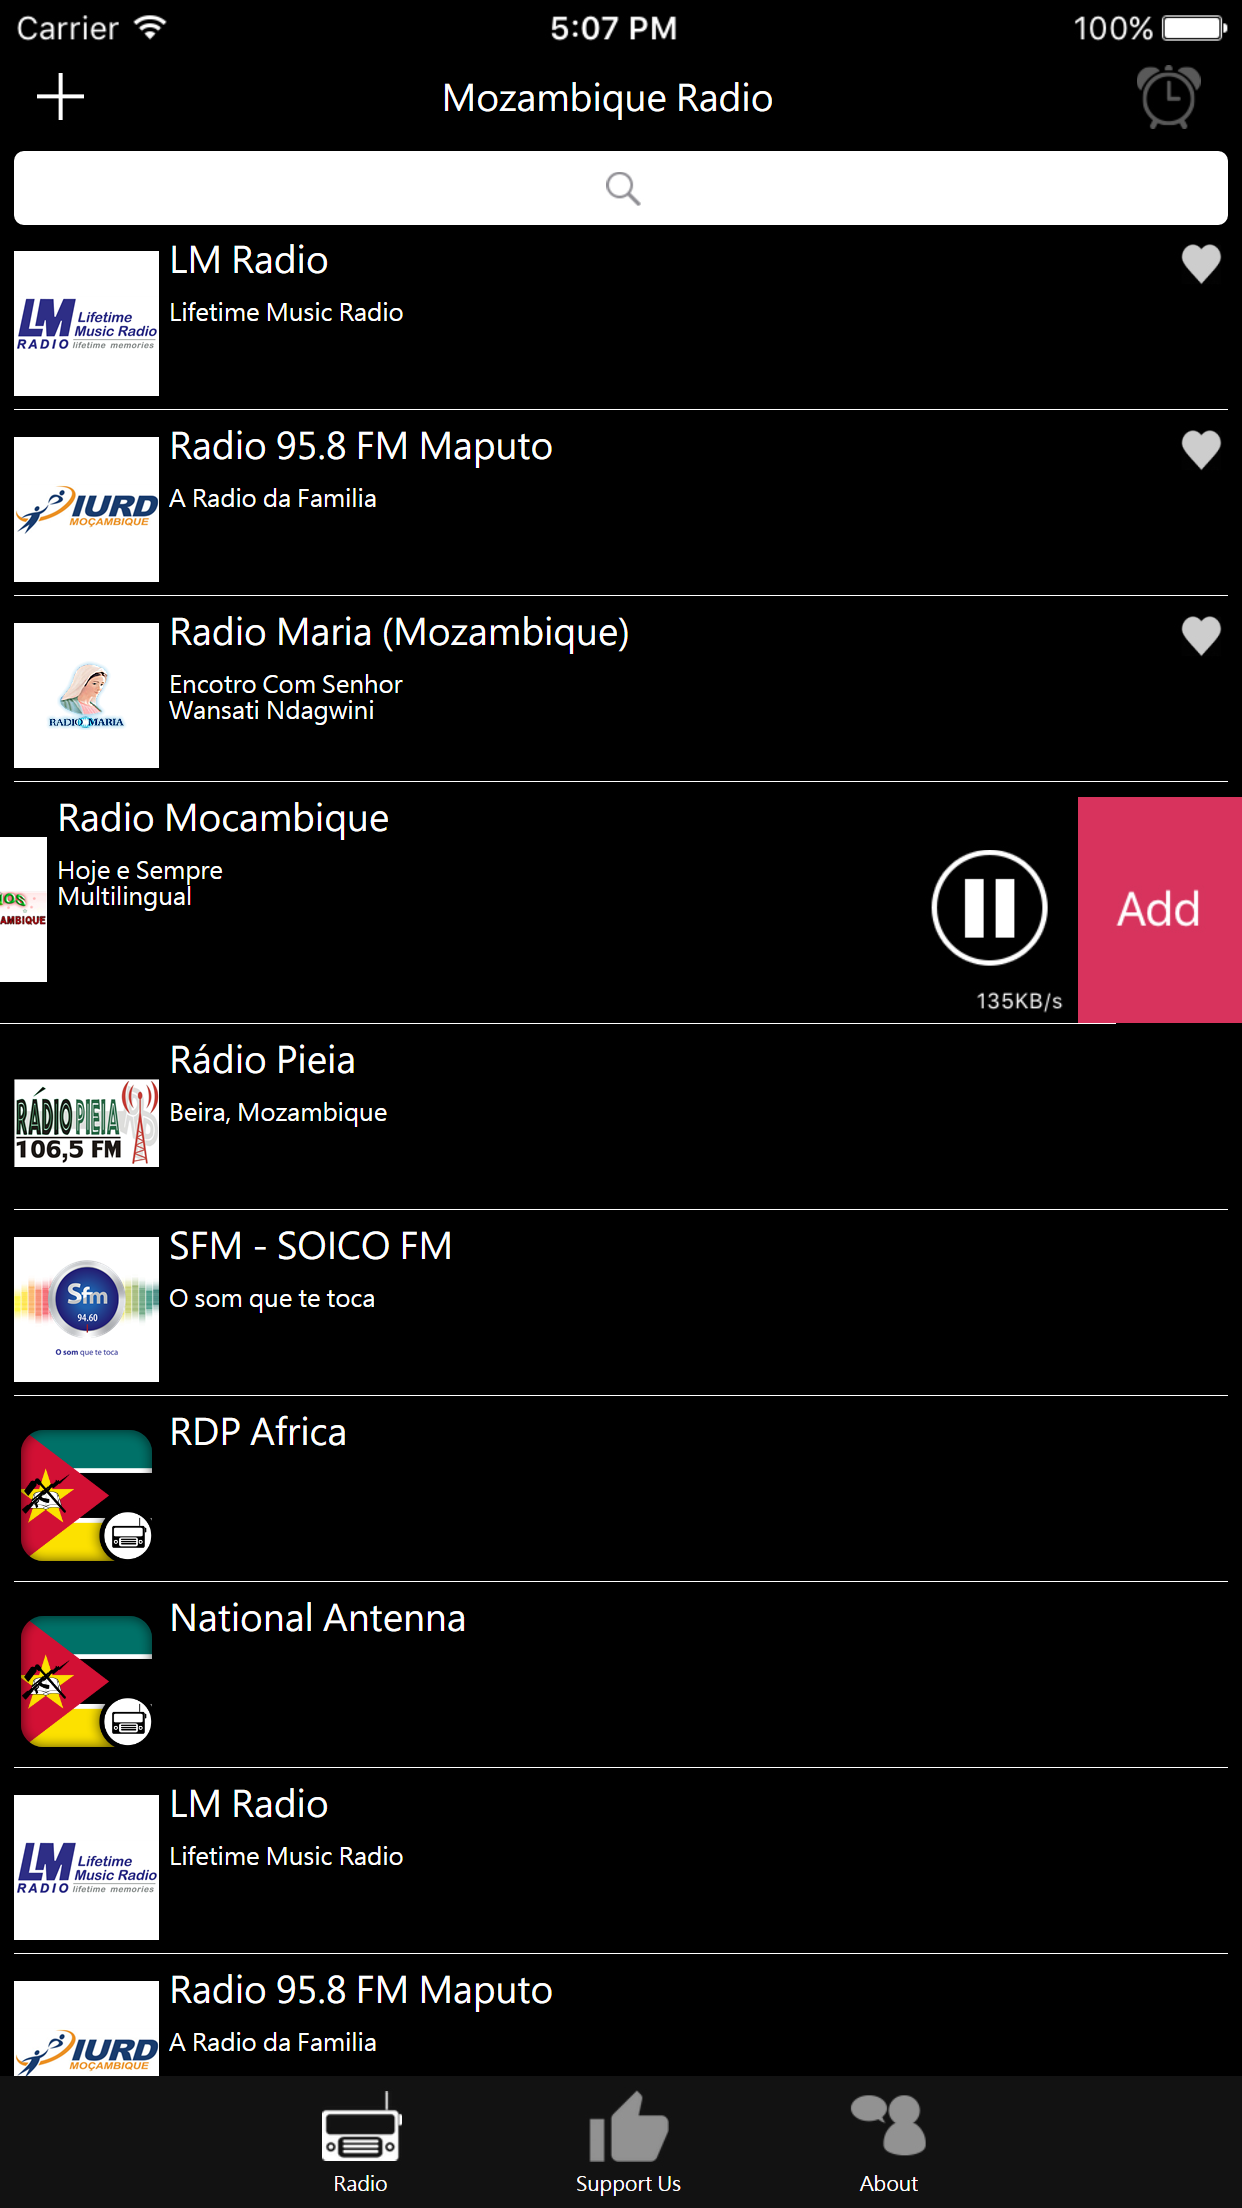
Task: Tap the magnifying glass search icon
Action: [x=622, y=188]
